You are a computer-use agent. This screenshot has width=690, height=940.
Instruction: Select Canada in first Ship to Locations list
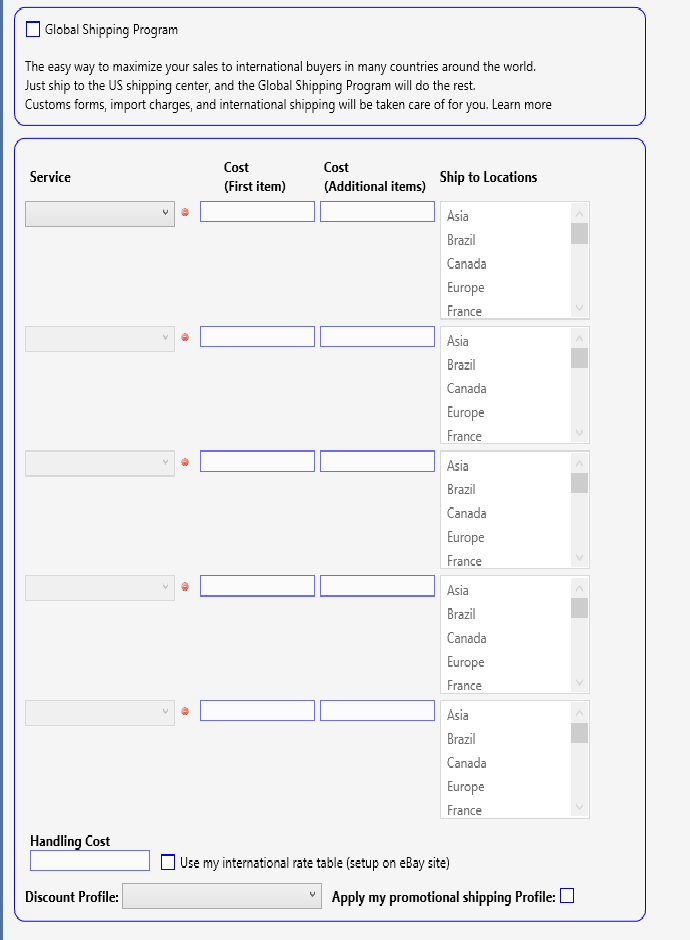click(466, 264)
